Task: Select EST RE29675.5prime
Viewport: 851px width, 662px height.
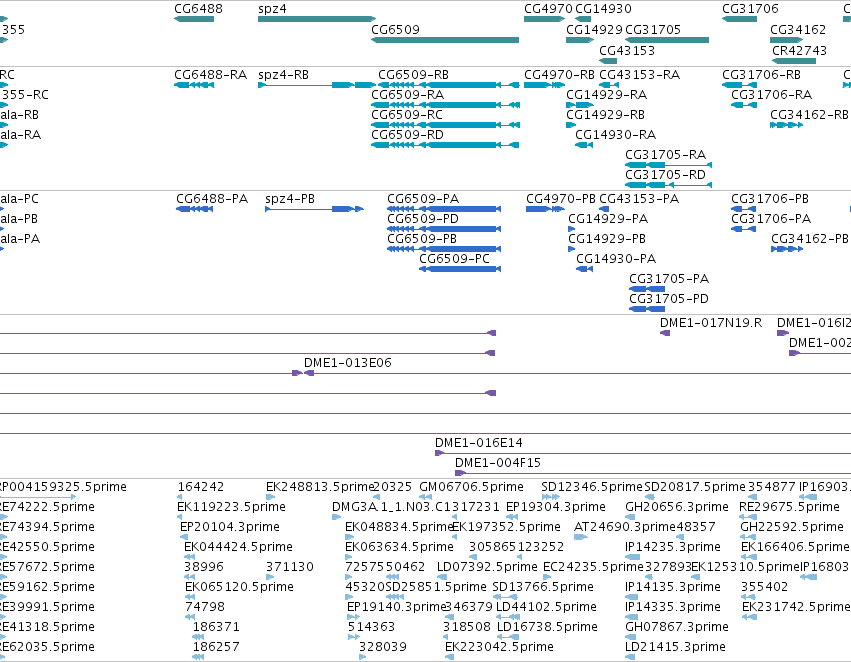Action: click(748, 517)
